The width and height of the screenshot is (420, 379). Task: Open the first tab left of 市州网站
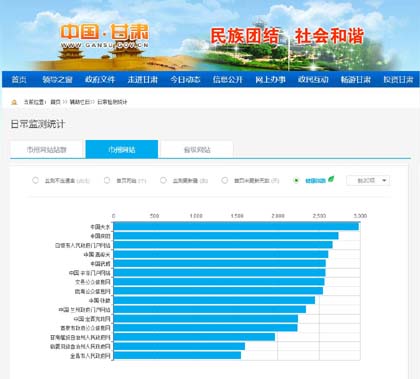46,150
